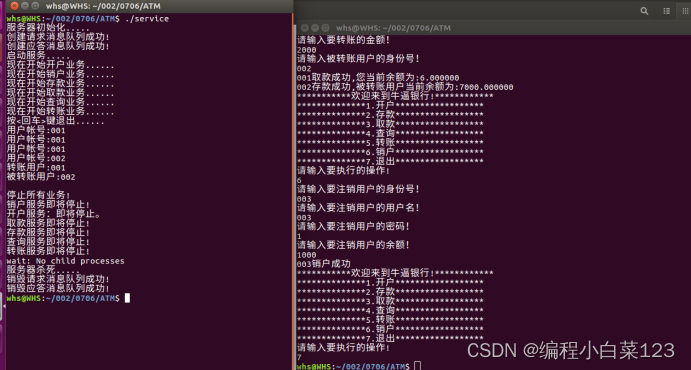Maximize the terminal window running ./service
The width and height of the screenshot is (691, 370).
pos(35,6)
